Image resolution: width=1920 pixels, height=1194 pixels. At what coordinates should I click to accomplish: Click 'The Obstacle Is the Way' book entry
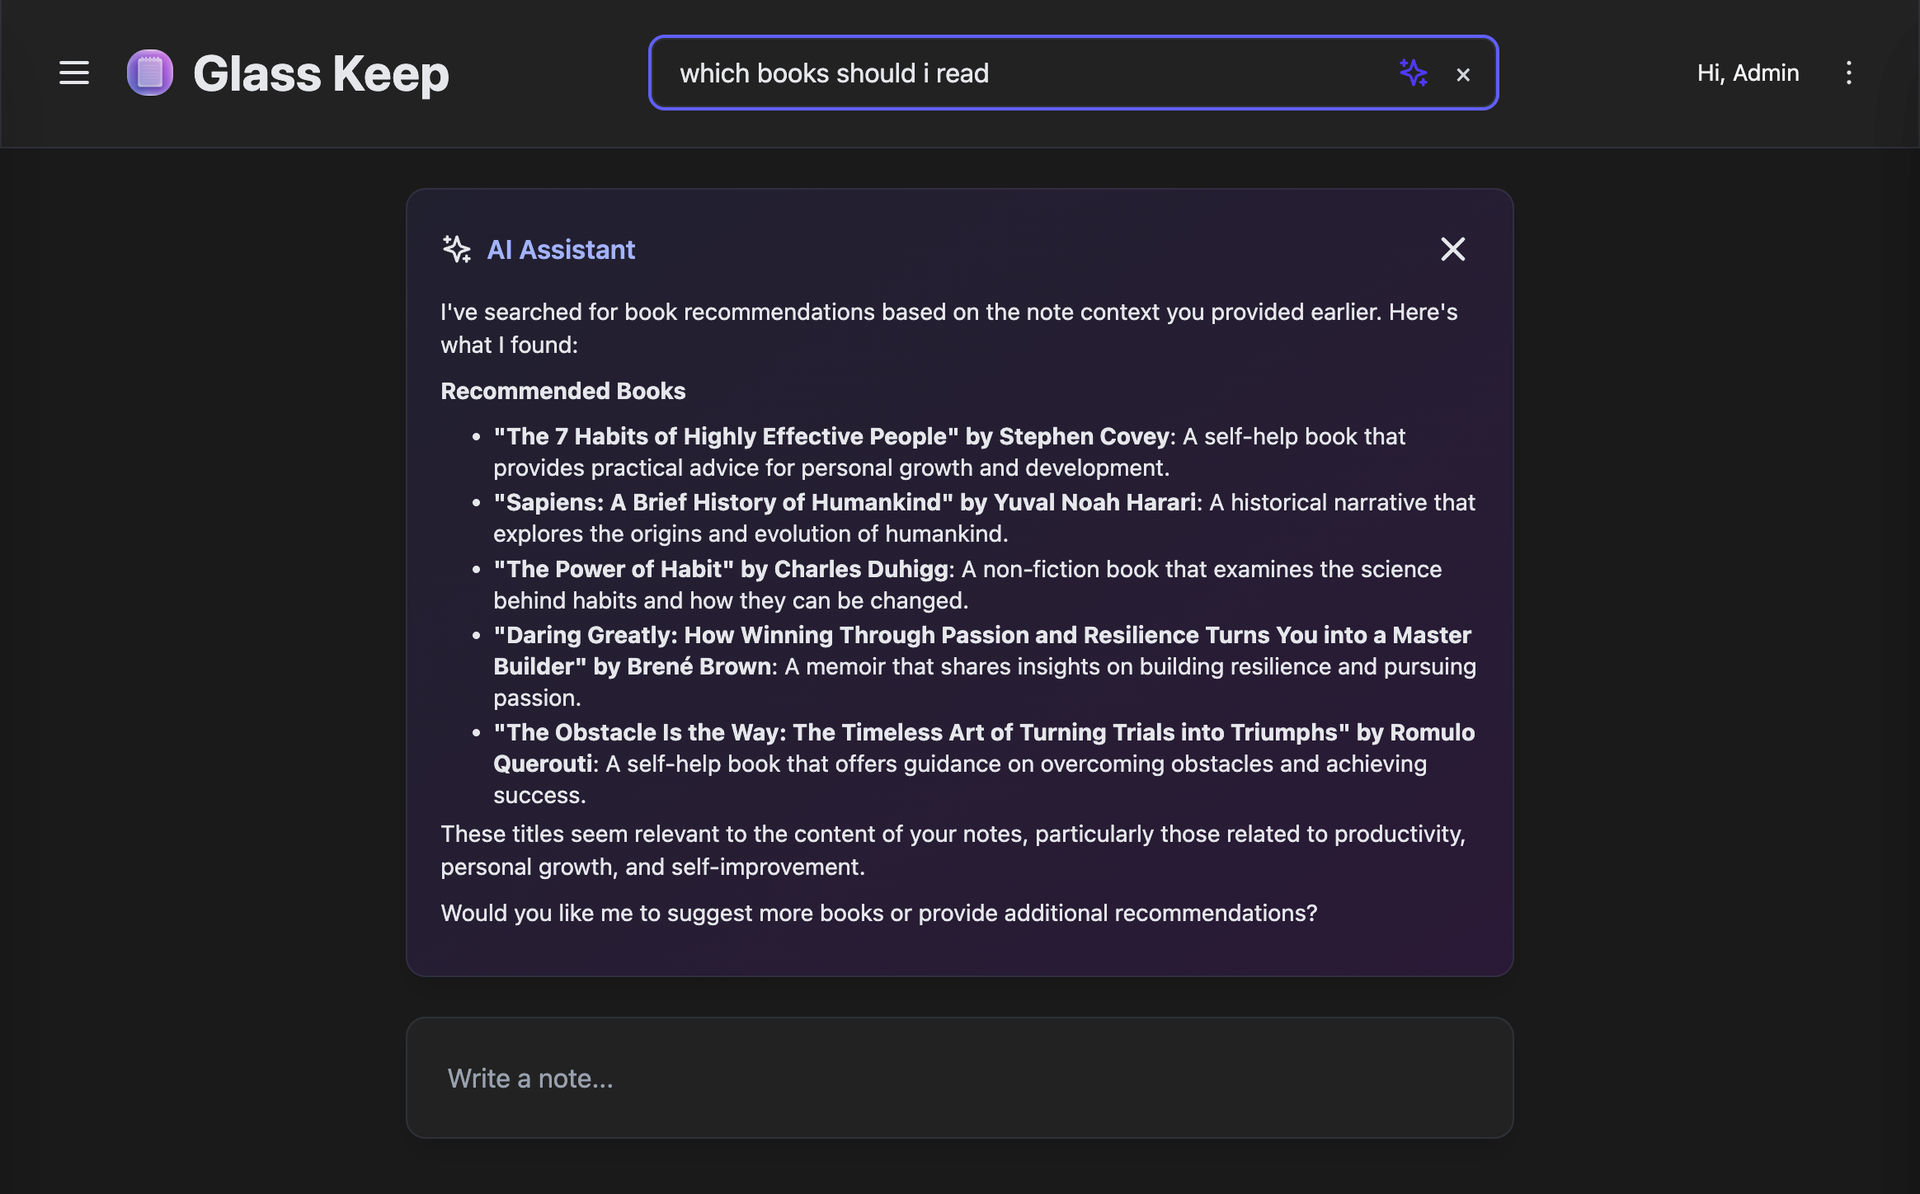984,763
